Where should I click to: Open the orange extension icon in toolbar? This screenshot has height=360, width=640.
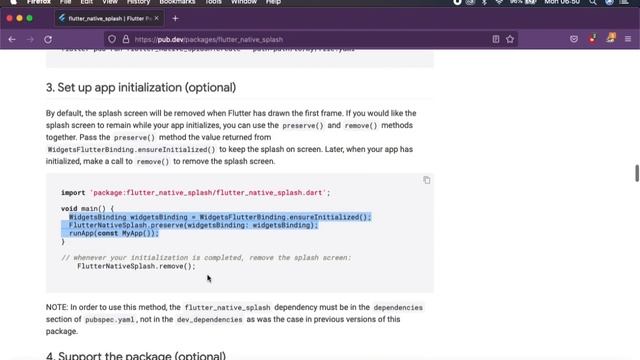[611, 38]
